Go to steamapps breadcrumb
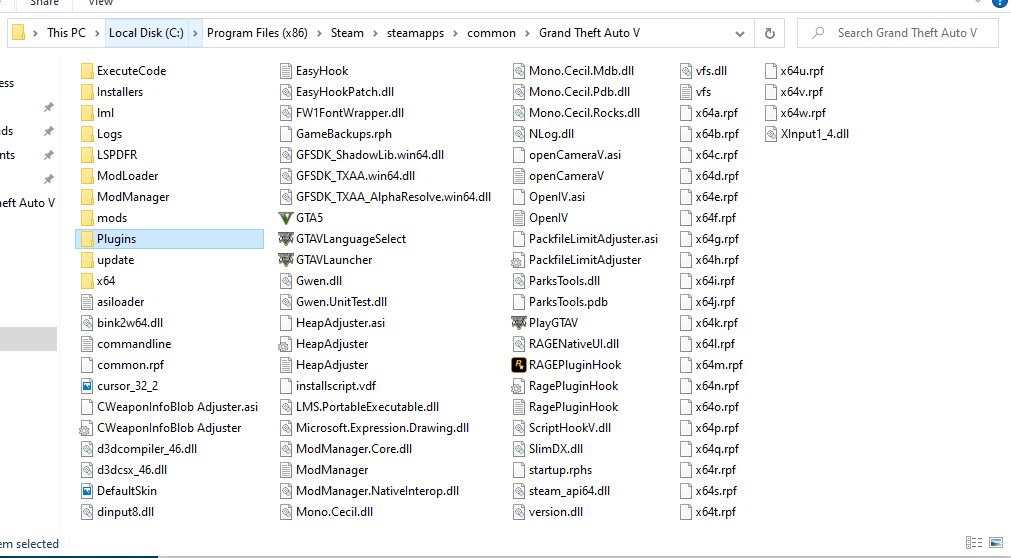This screenshot has height=558, width=1011. pyautogui.click(x=415, y=33)
